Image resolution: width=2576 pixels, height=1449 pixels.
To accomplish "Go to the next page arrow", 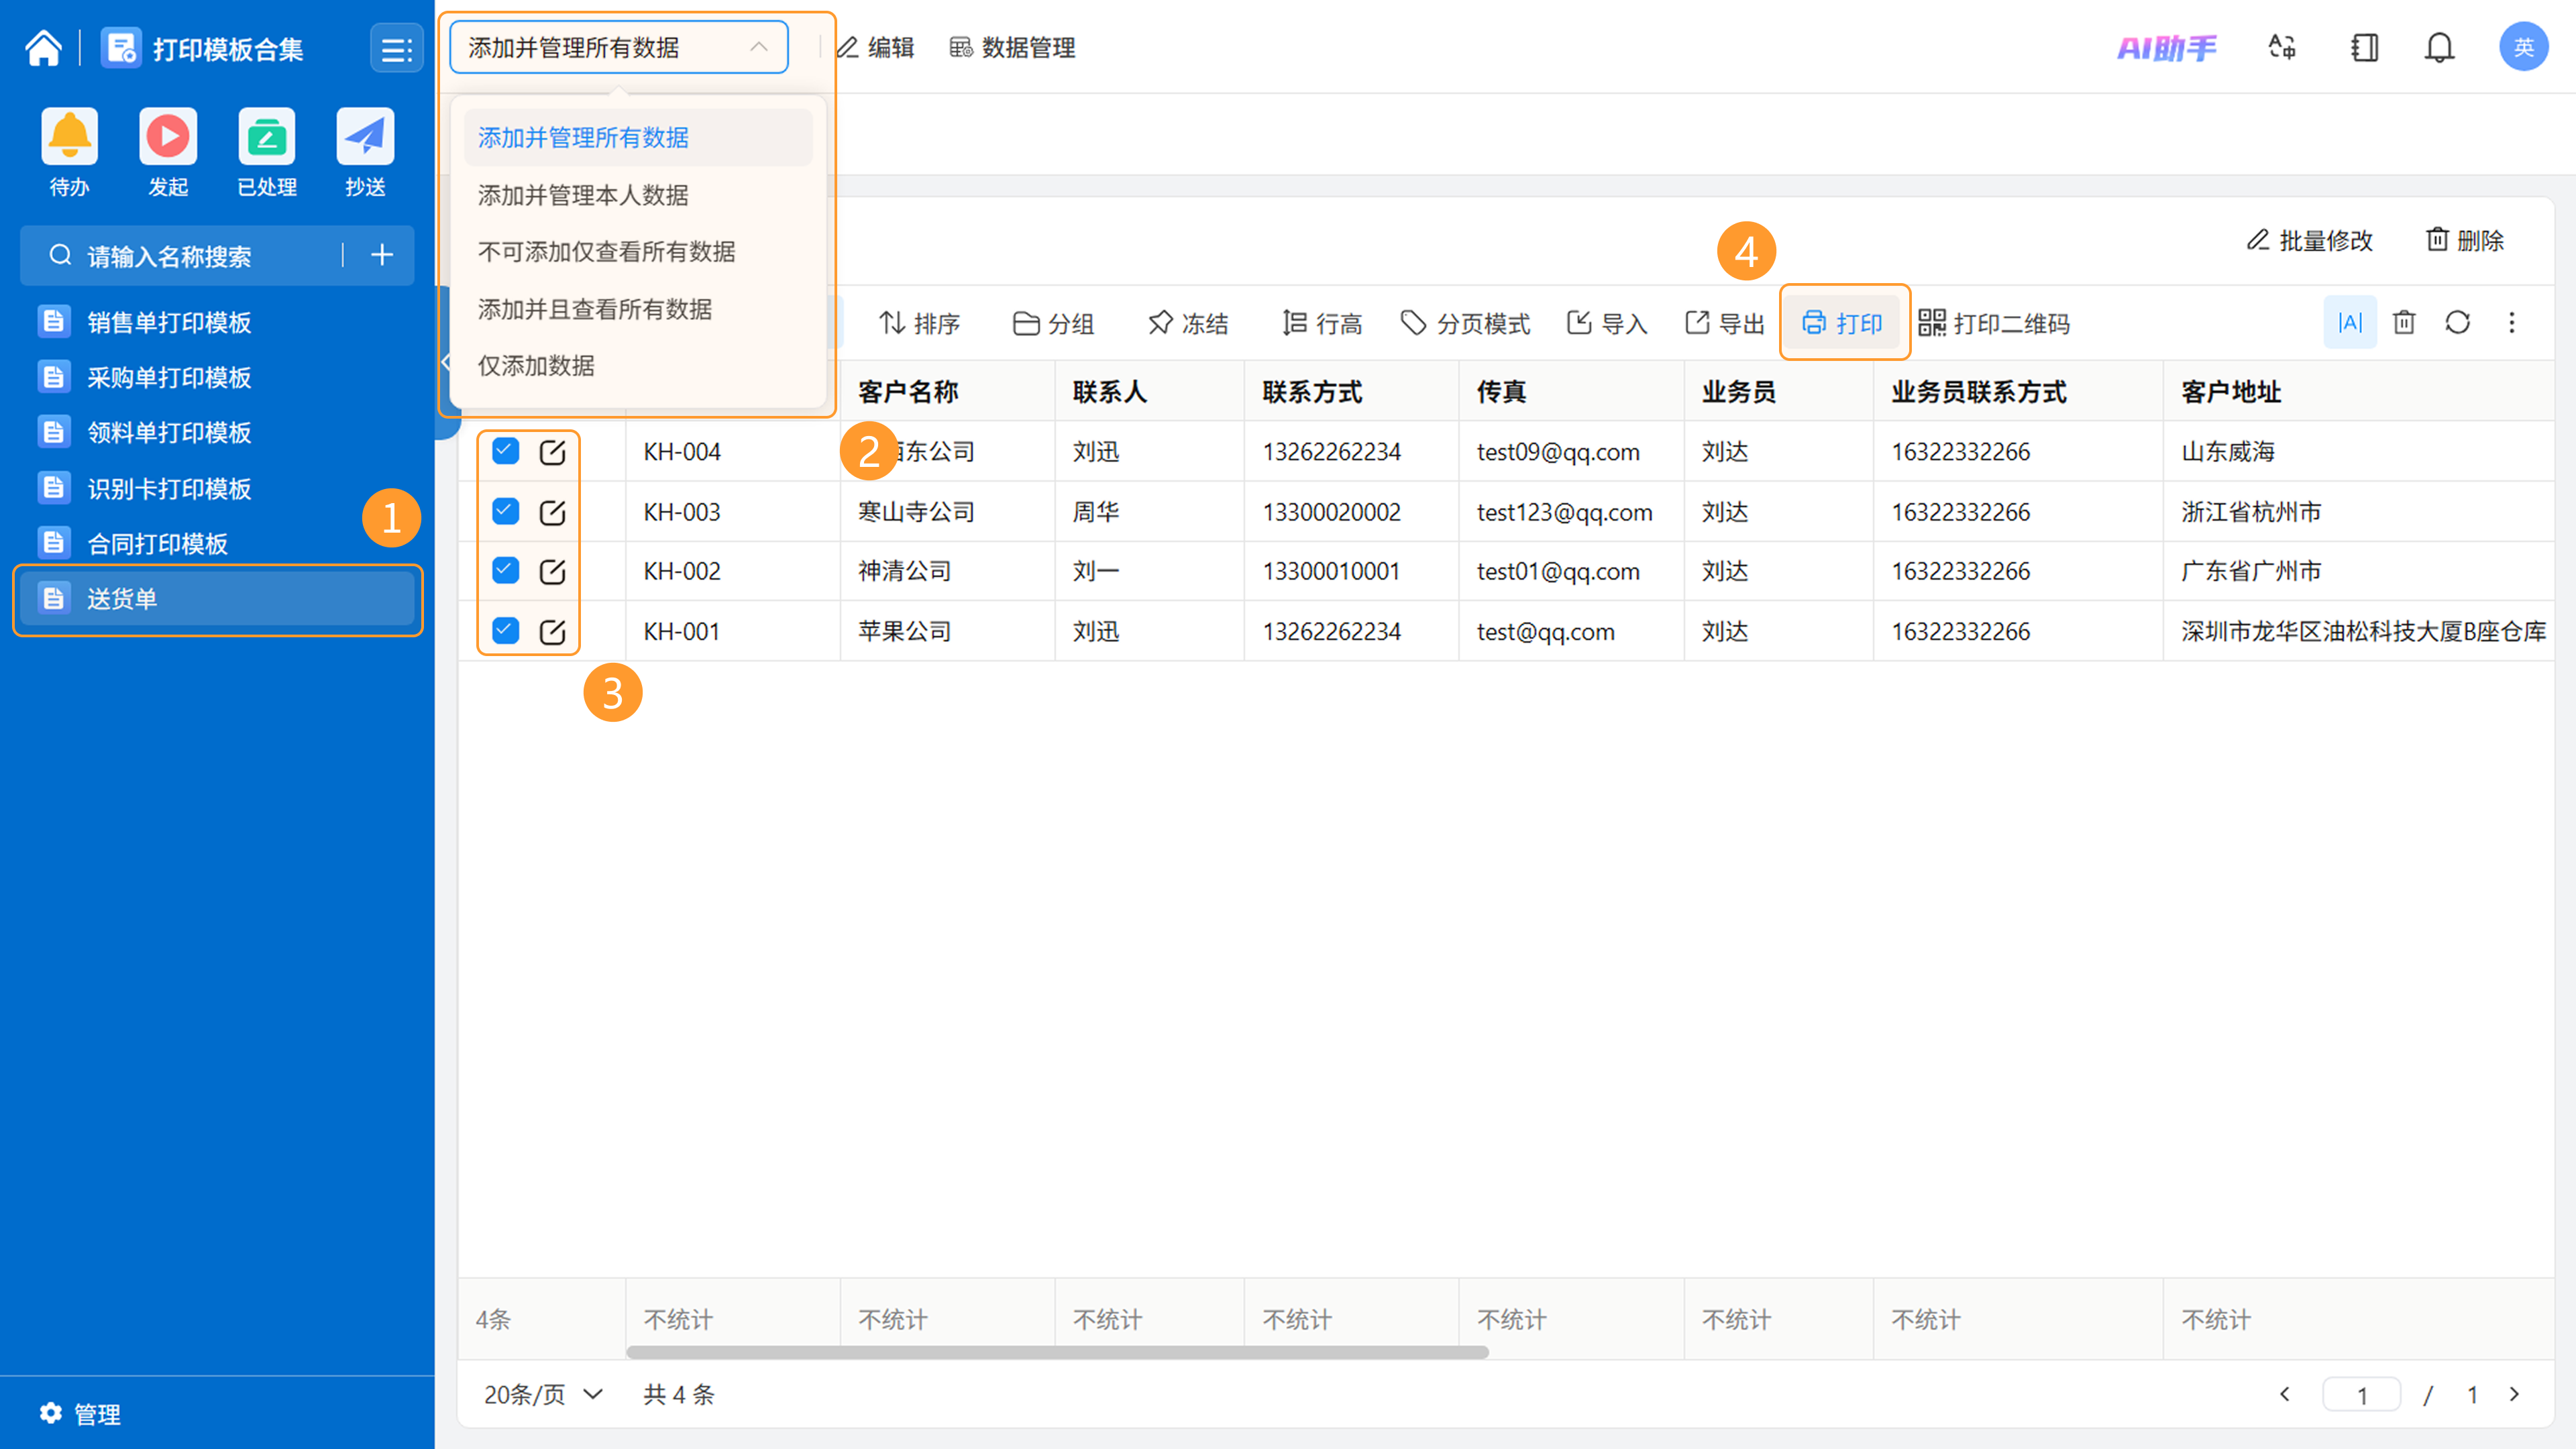I will (x=2515, y=1394).
